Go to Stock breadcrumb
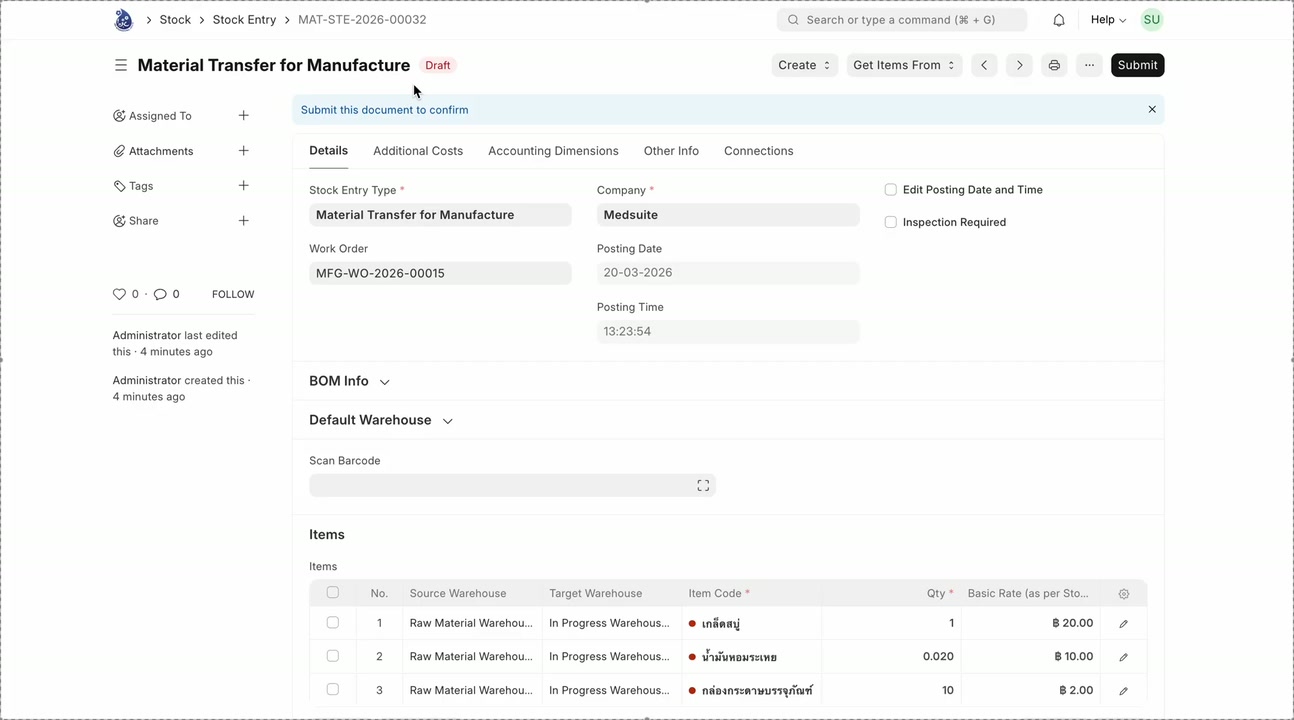The height and width of the screenshot is (720, 1294). [175, 20]
